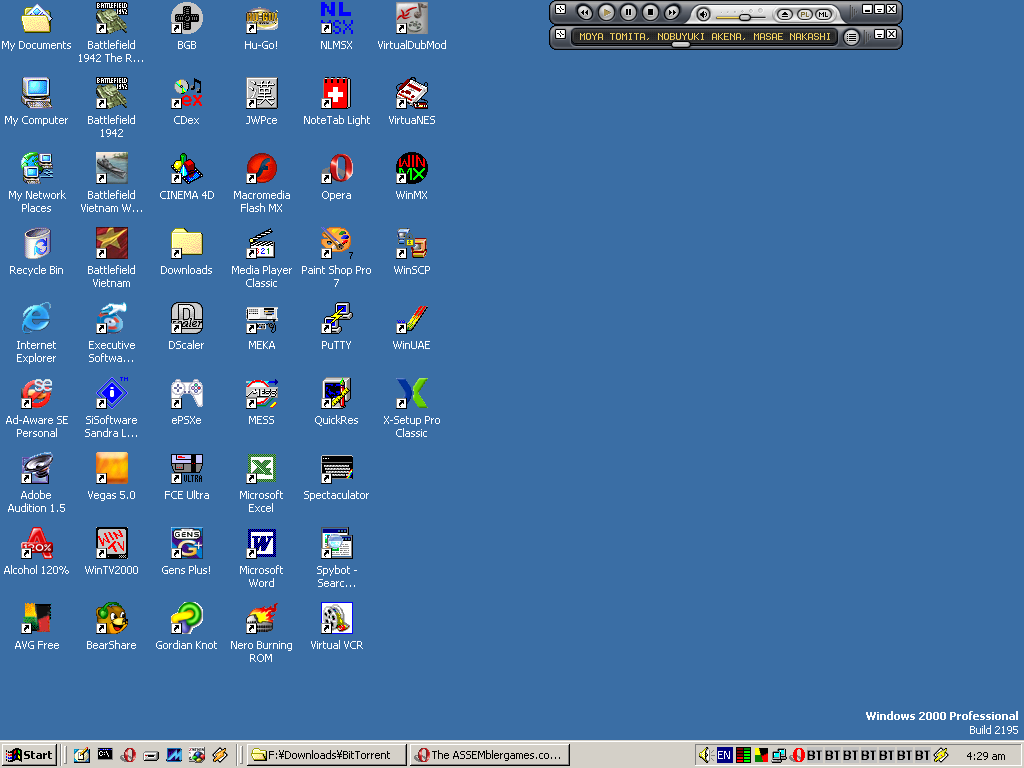Mute Winamp with the speaker button
This screenshot has width=1024, height=768.
tap(703, 14)
